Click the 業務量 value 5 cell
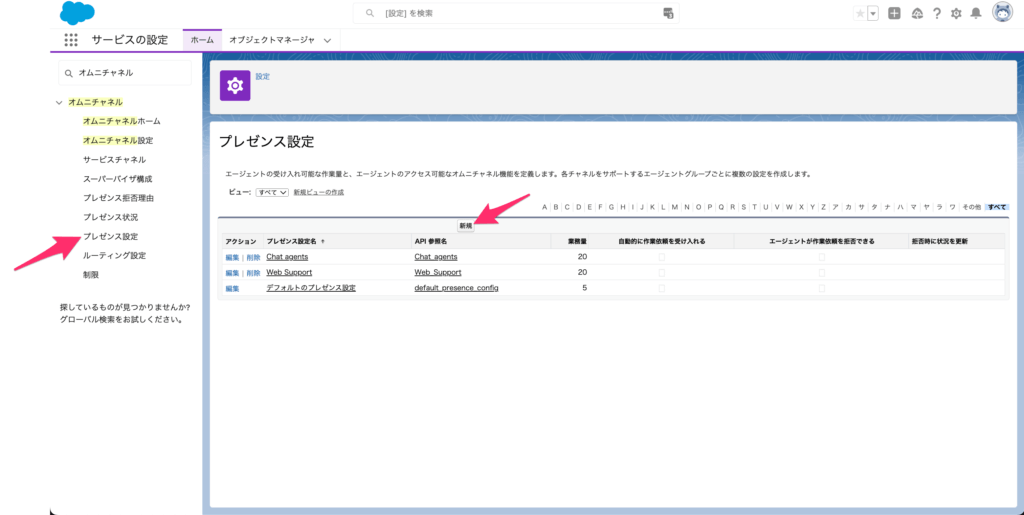This screenshot has height=515, width=1024. 584,288
